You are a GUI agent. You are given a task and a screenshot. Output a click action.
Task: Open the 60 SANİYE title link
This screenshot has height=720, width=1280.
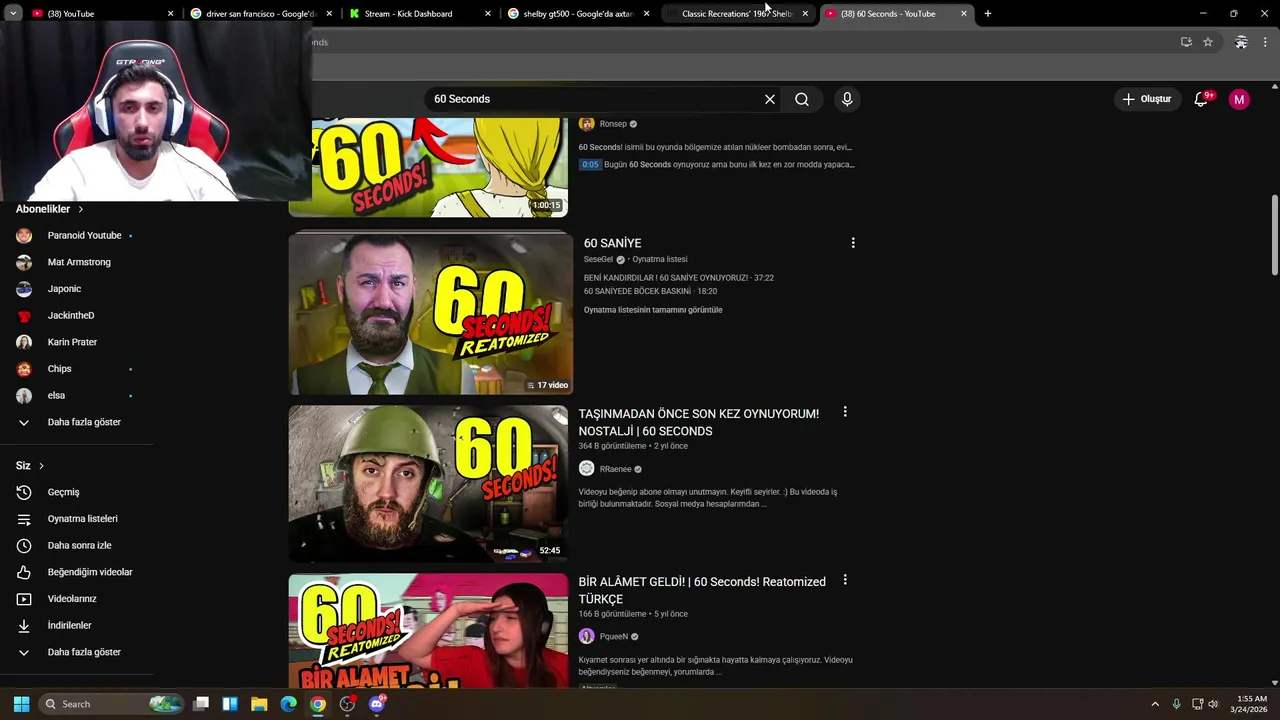612,243
